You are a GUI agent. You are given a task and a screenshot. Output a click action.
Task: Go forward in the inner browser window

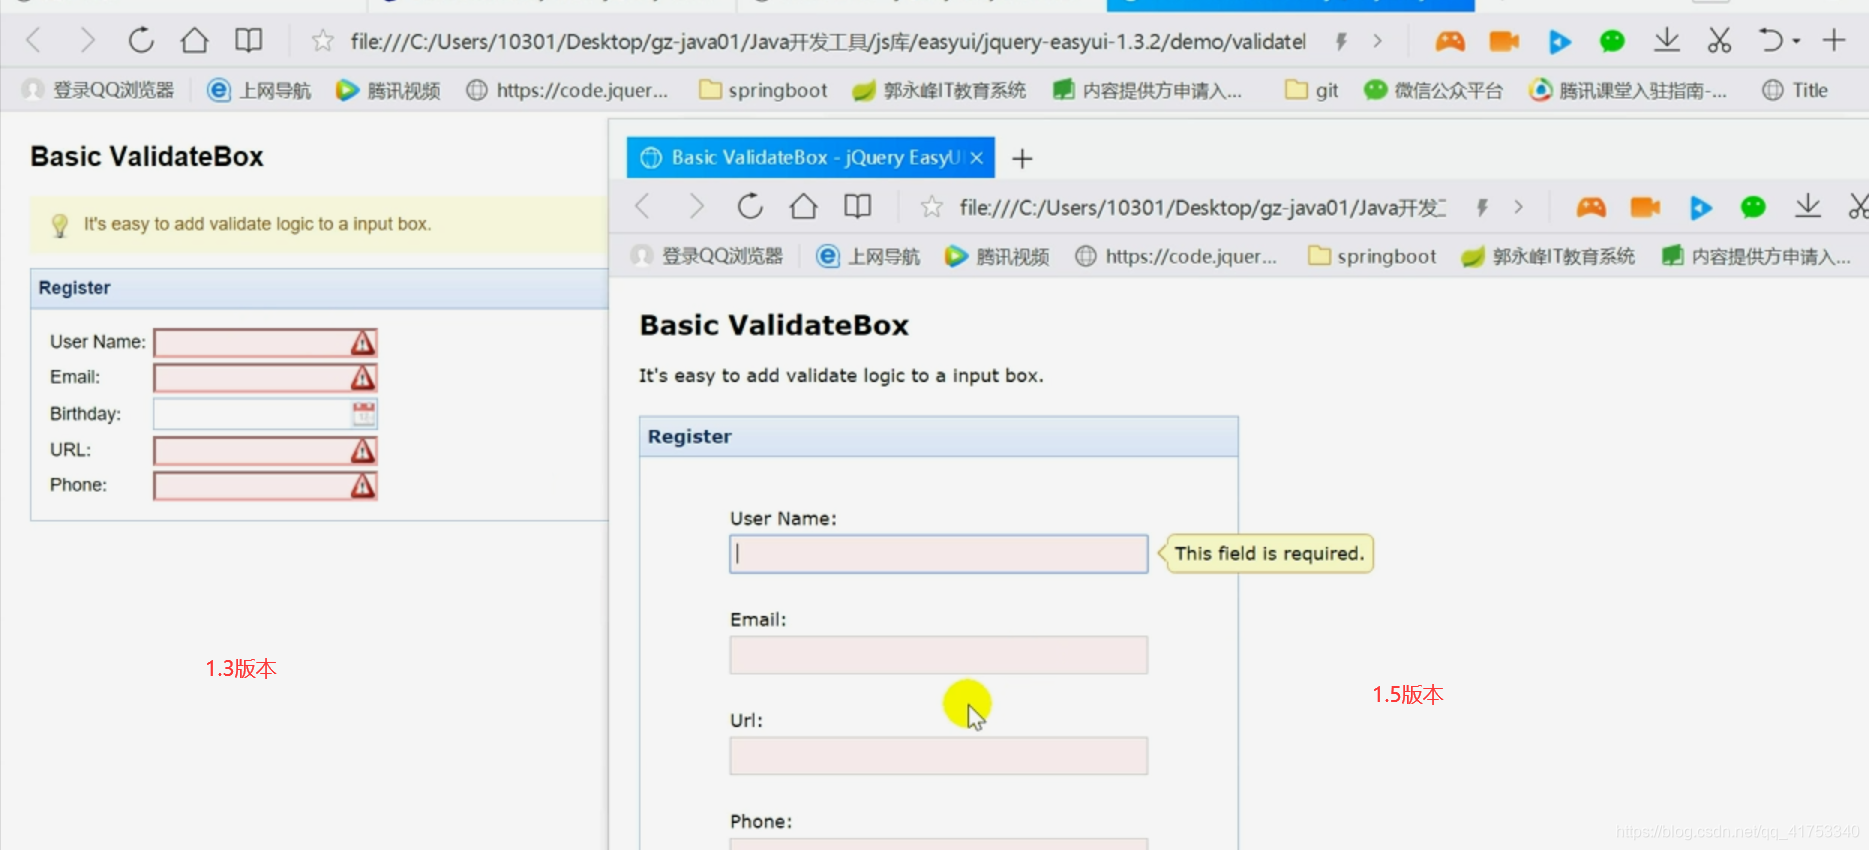point(697,207)
